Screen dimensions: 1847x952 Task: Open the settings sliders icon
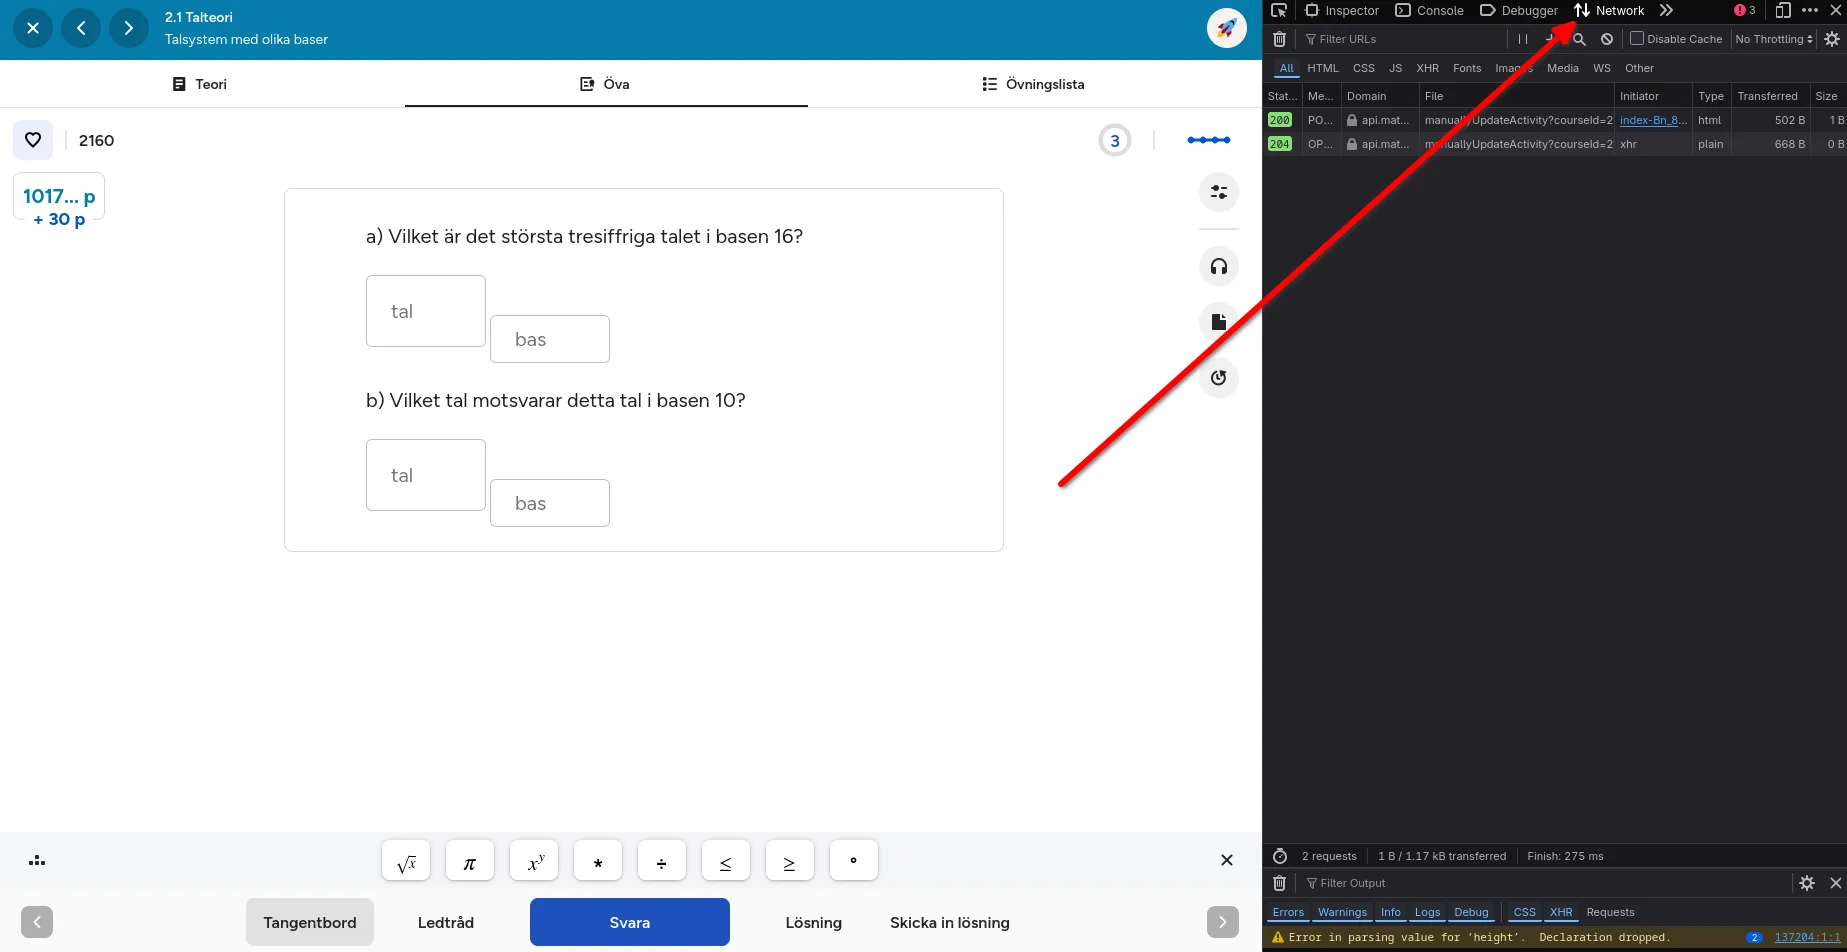point(1218,192)
